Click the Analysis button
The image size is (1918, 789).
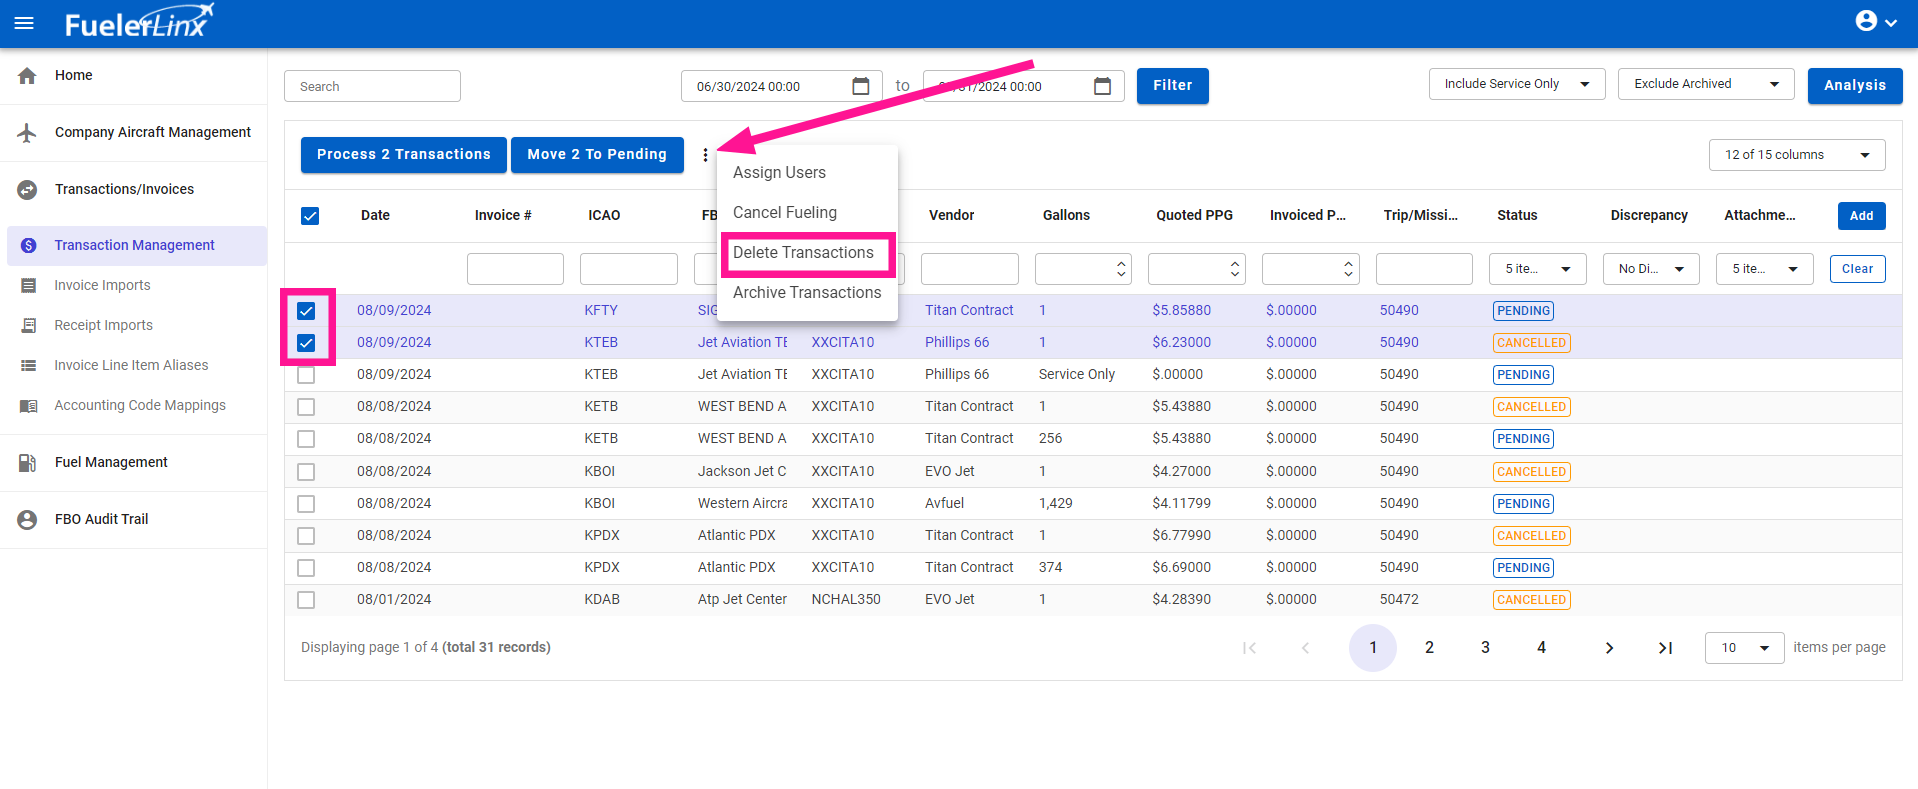(1854, 86)
